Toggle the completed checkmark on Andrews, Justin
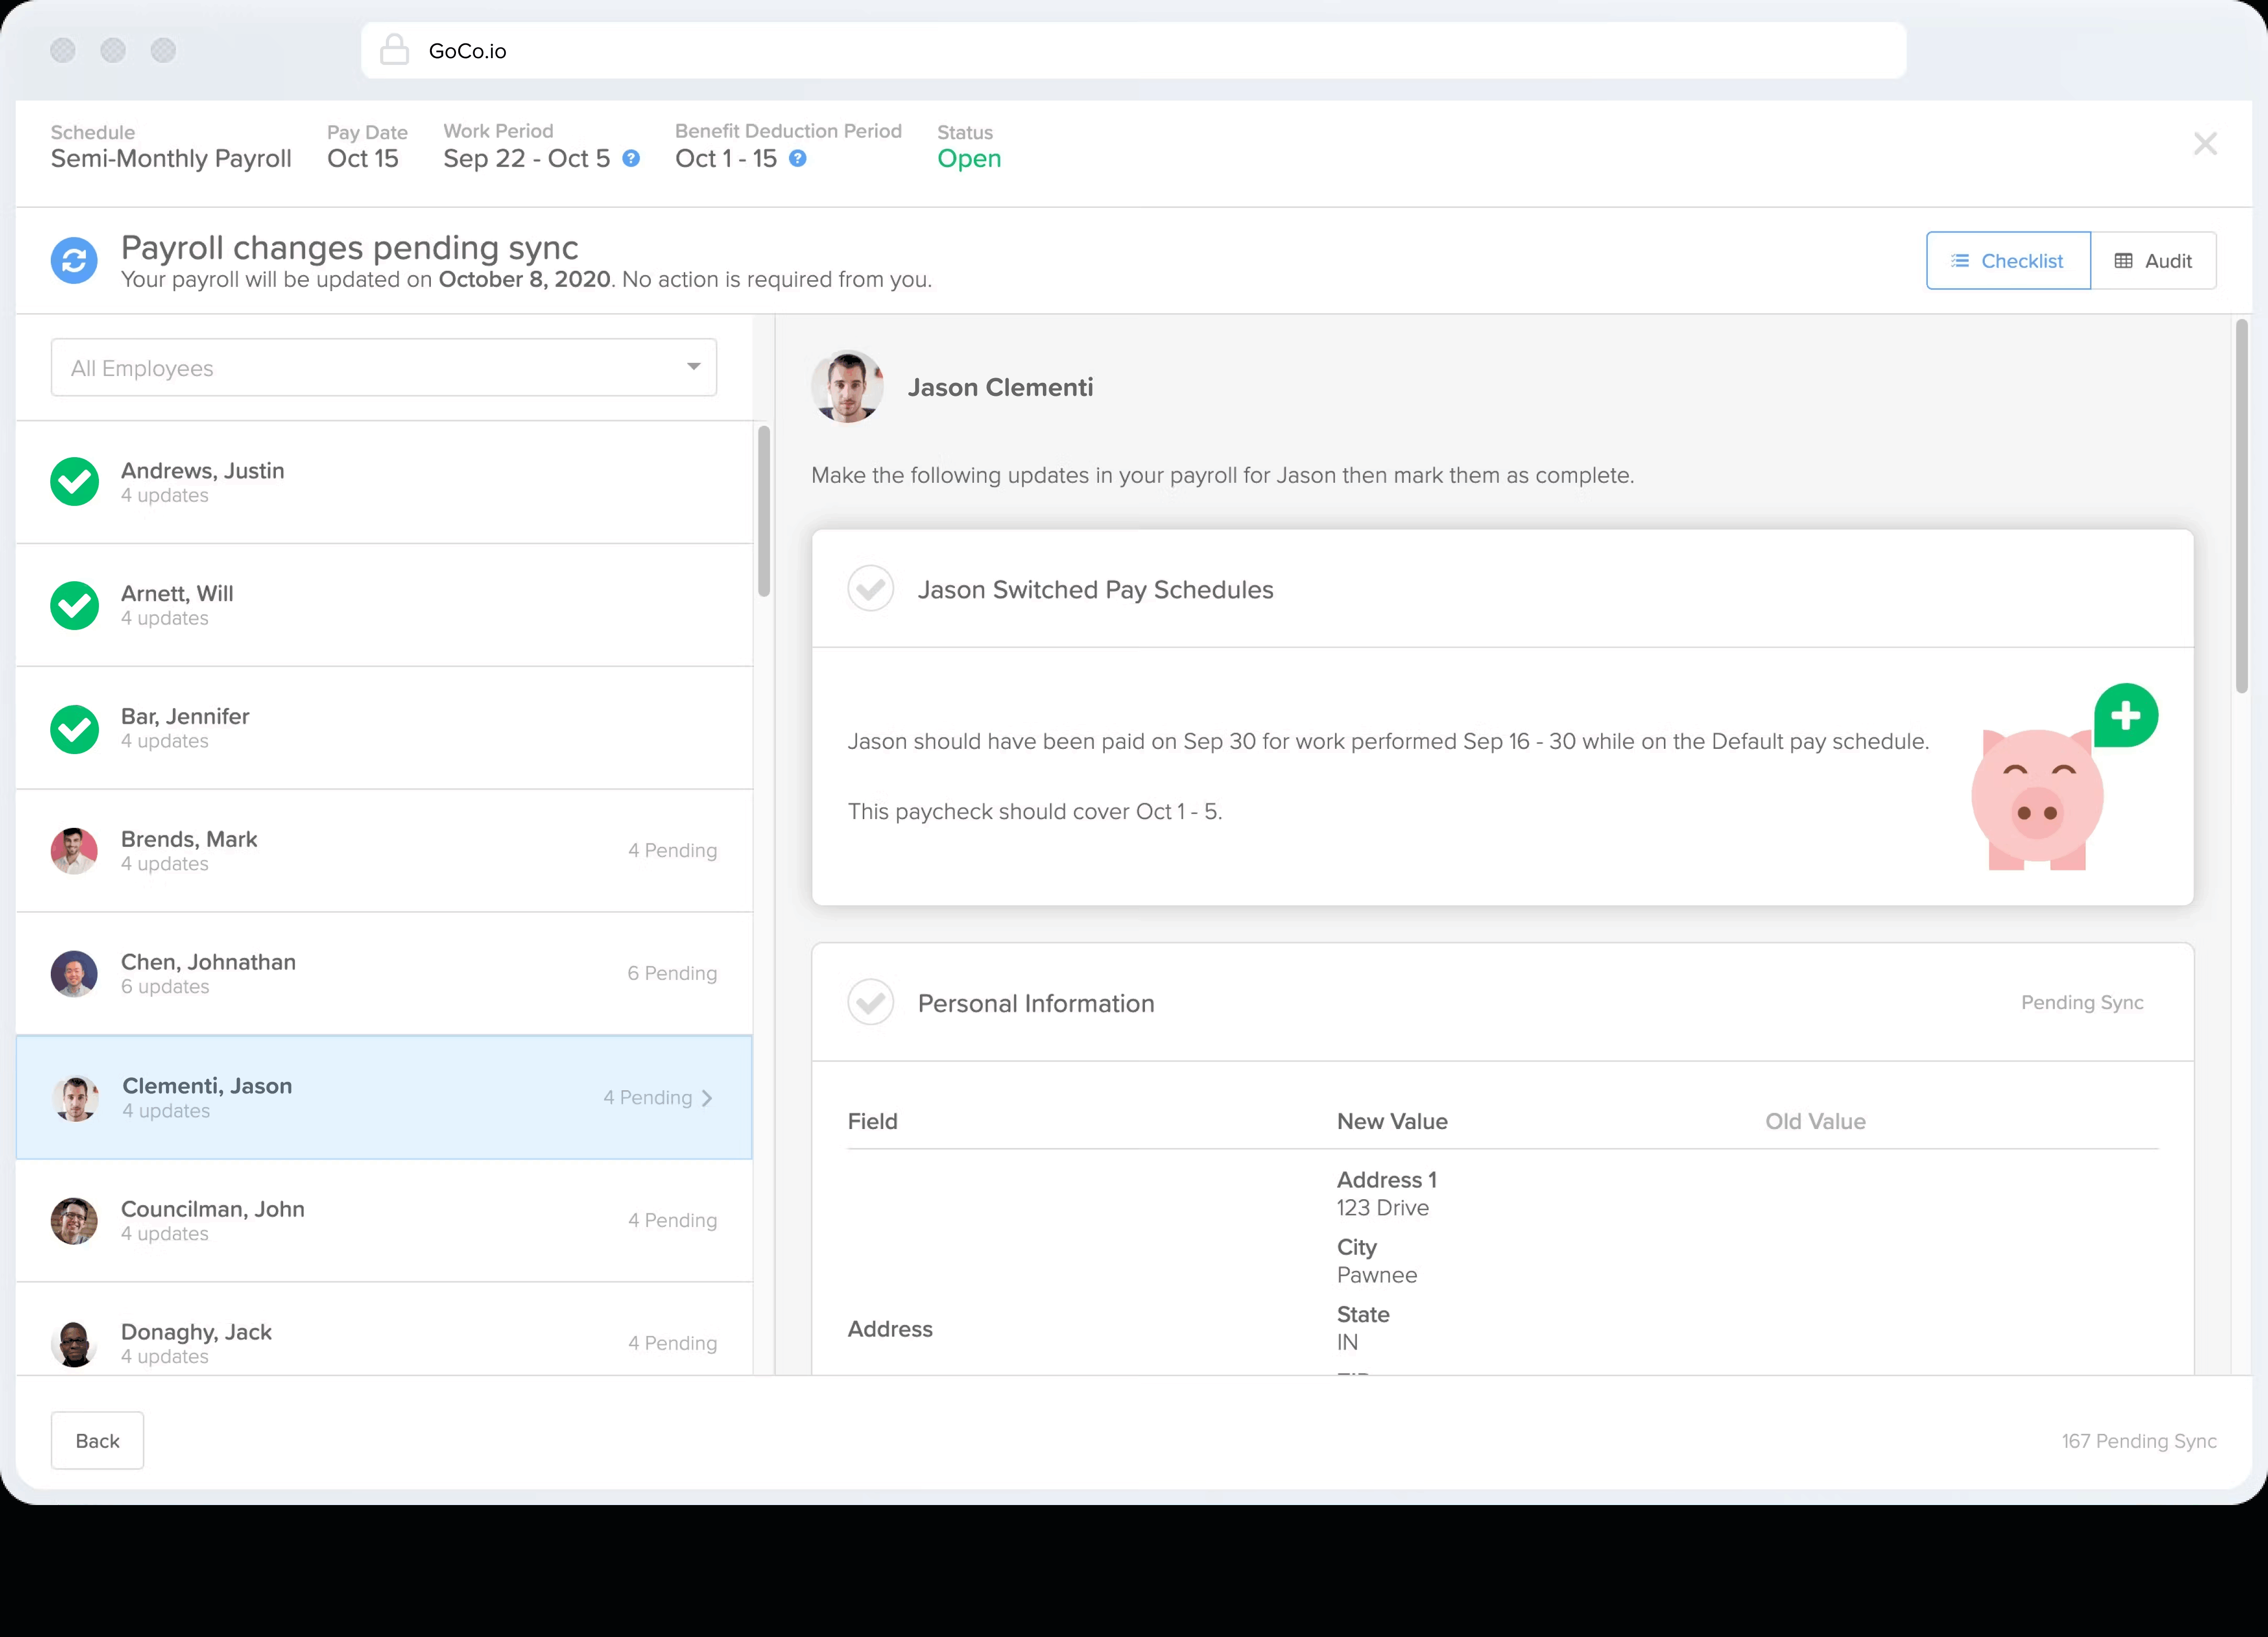 point(74,481)
